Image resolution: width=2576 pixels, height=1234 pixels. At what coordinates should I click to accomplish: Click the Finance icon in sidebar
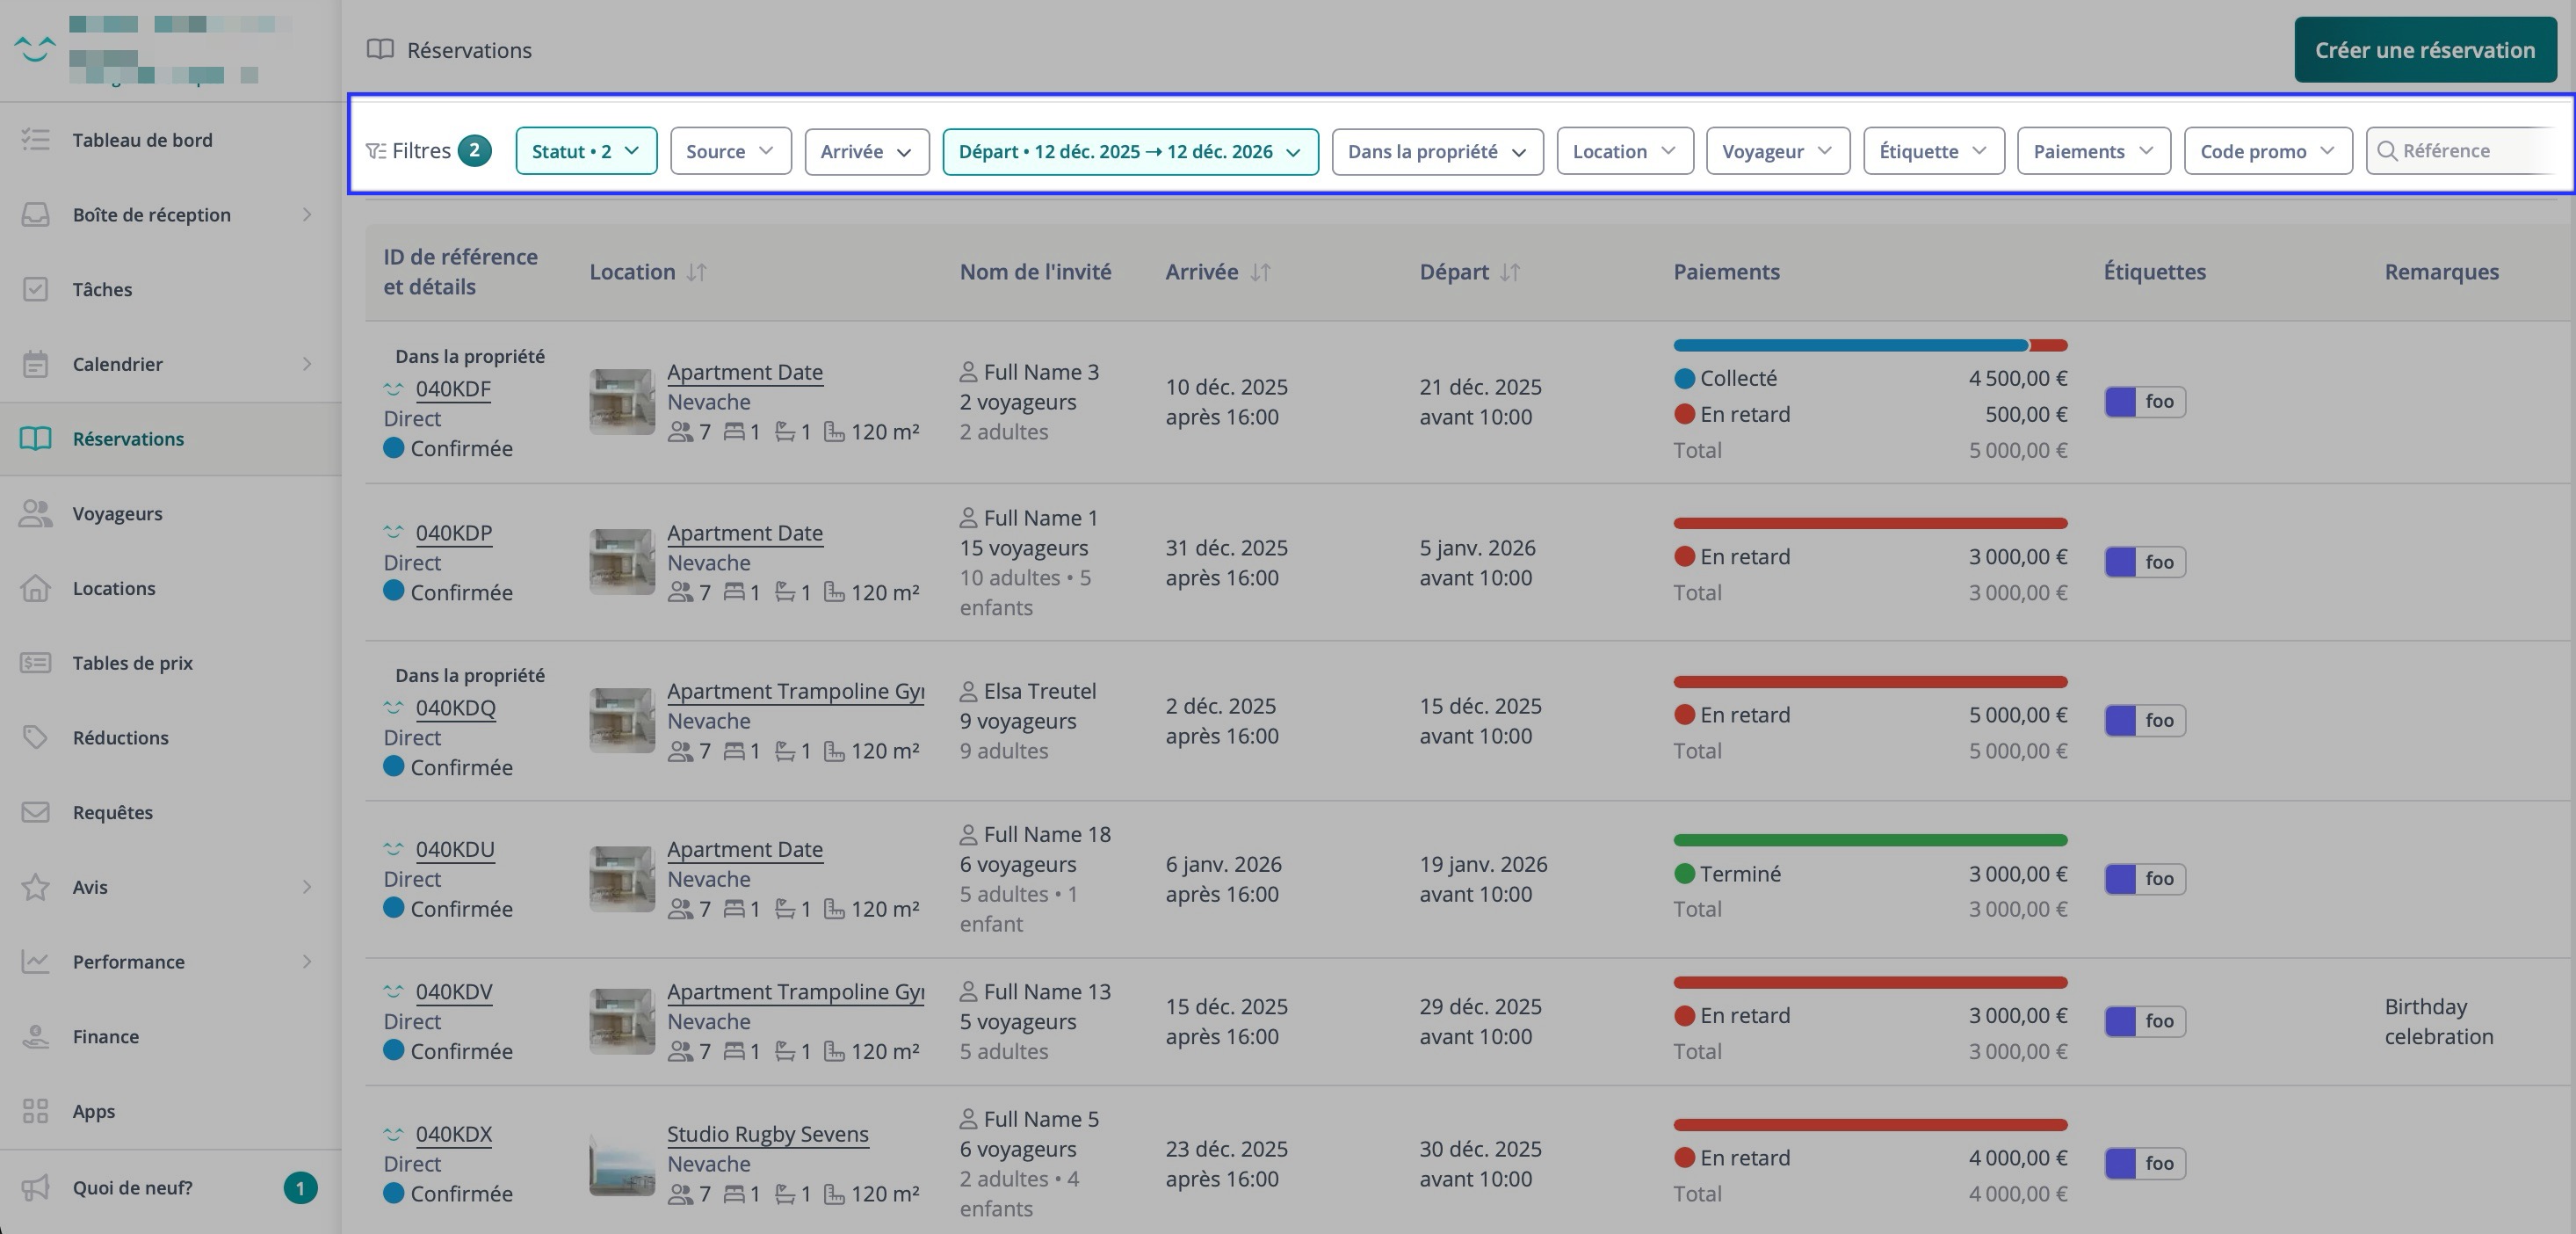tap(36, 1037)
